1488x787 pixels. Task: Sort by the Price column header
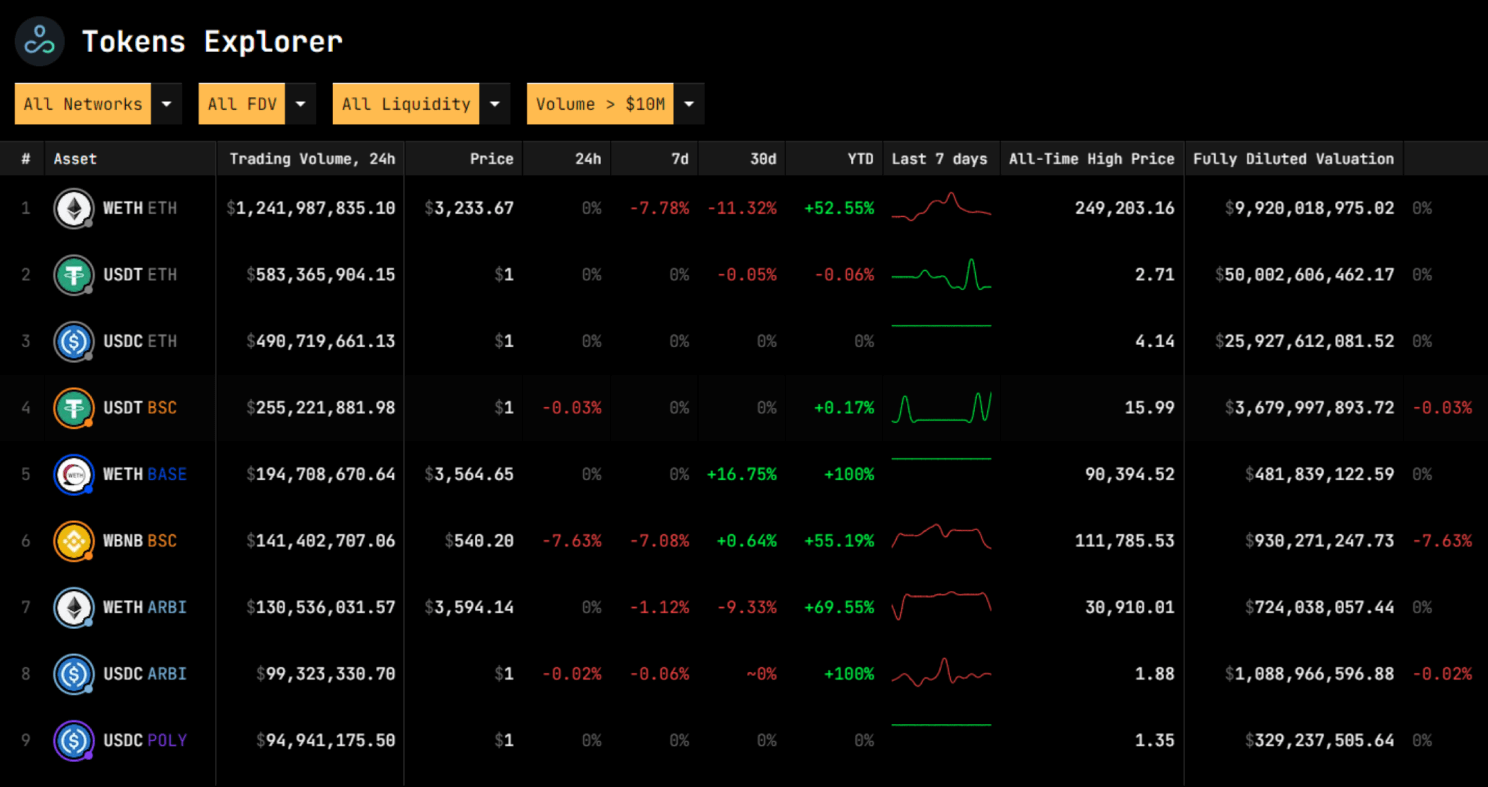point(491,159)
